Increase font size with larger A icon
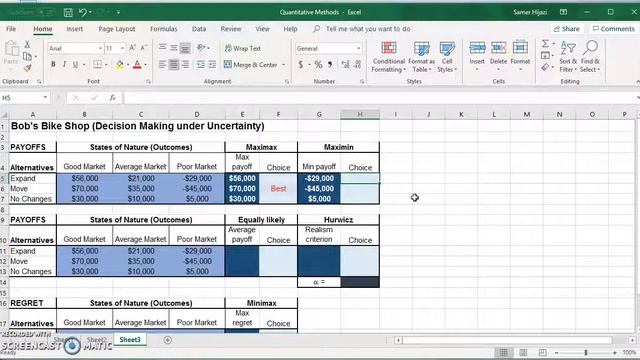This screenshot has height=360, width=640. [132, 48]
